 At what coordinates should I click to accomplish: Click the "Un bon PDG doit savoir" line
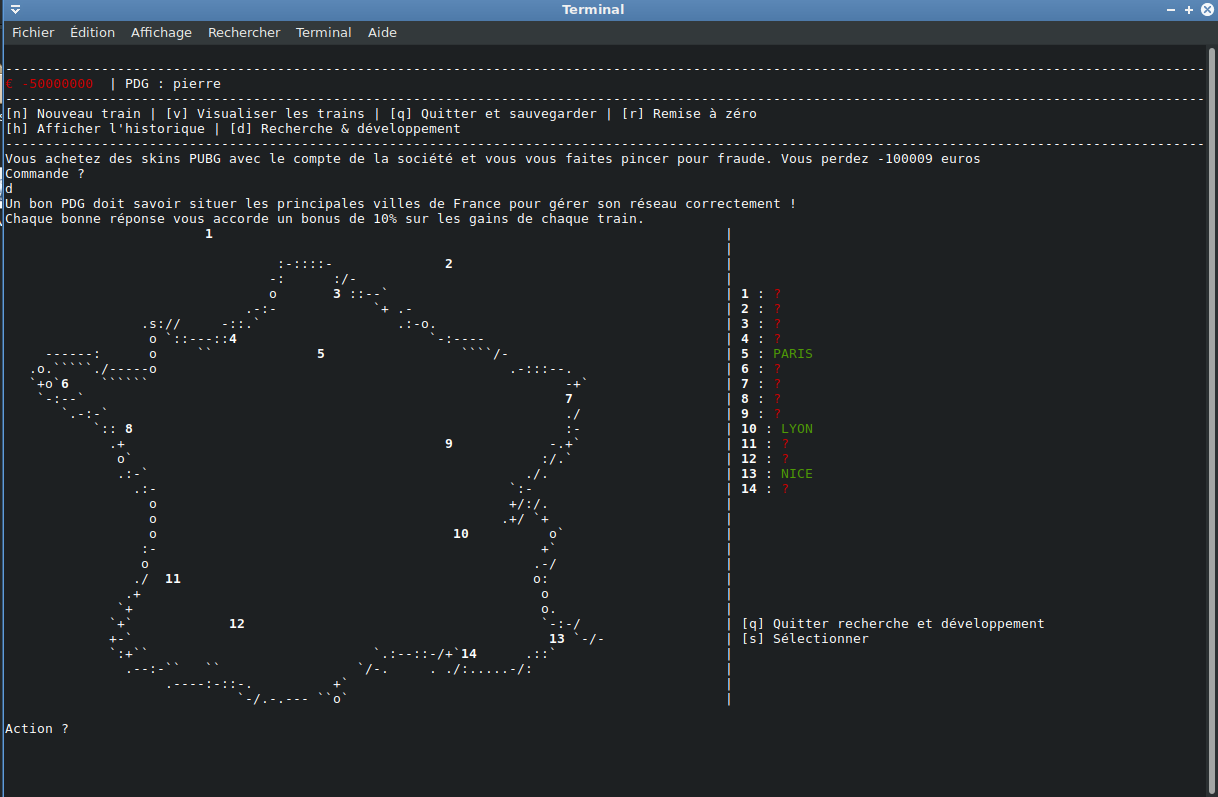coord(401,204)
